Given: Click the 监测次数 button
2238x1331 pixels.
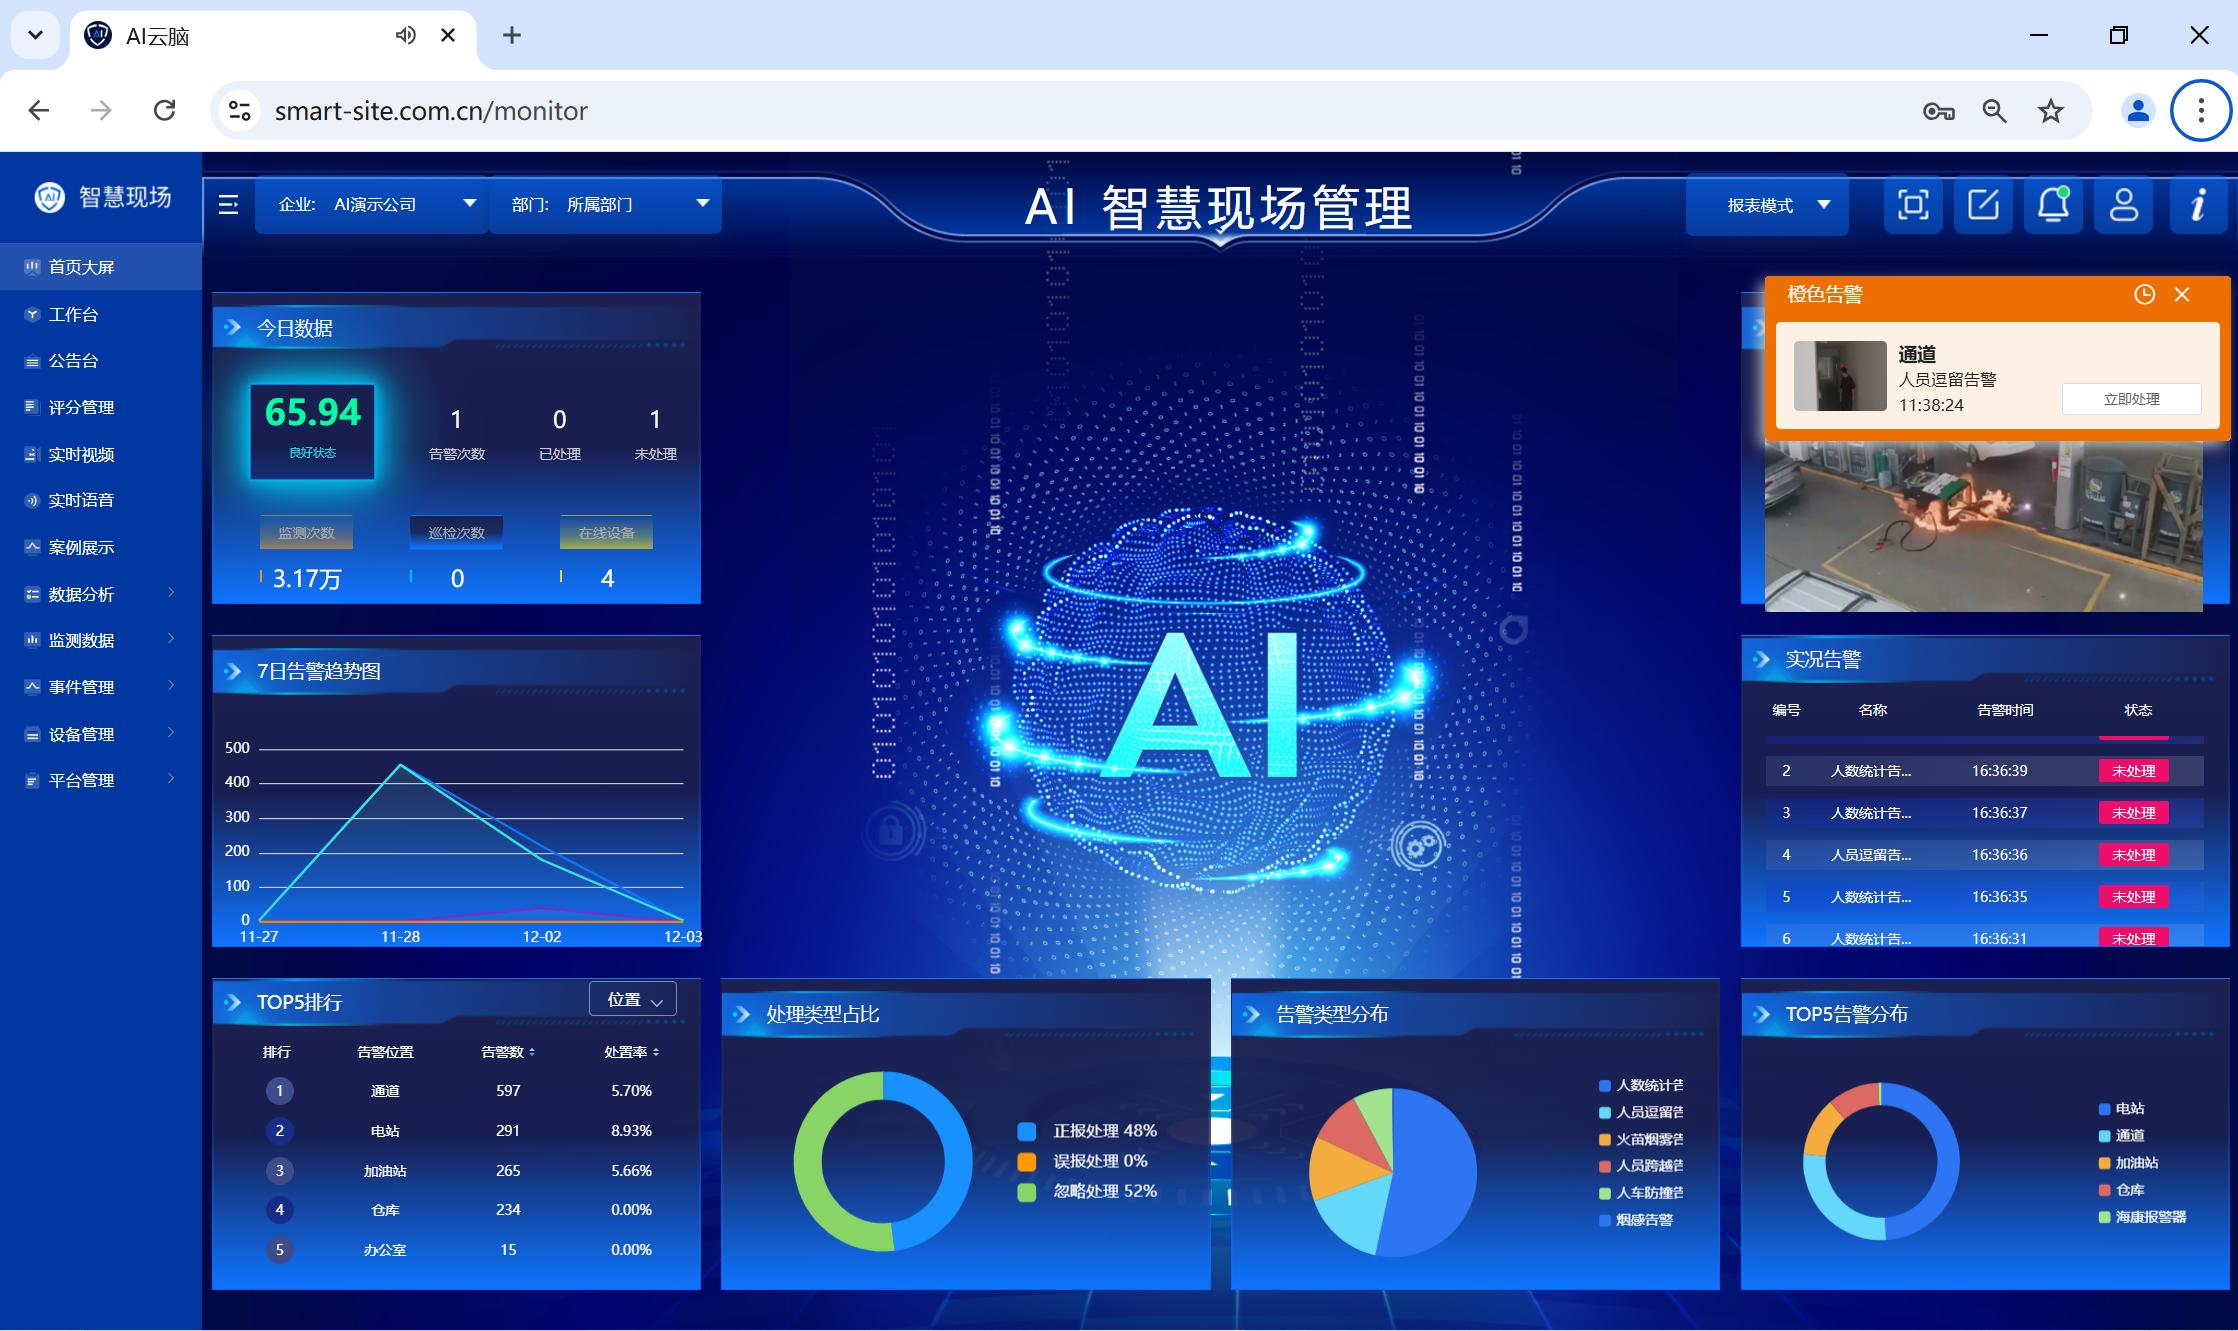Looking at the screenshot, I should pos(306,532).
